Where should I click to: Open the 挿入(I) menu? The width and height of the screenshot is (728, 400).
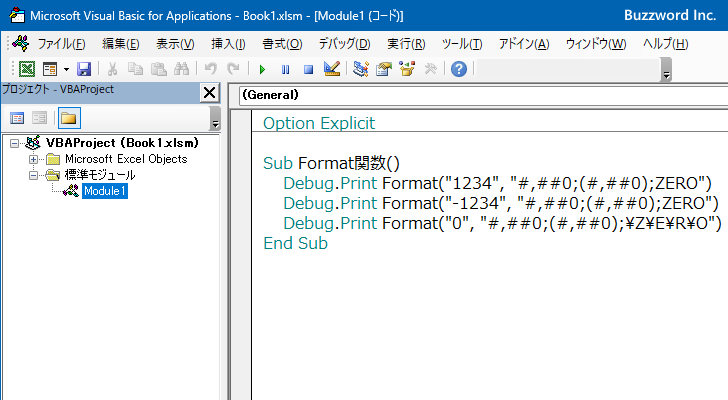pyautogui.click(x=228, y=44)
